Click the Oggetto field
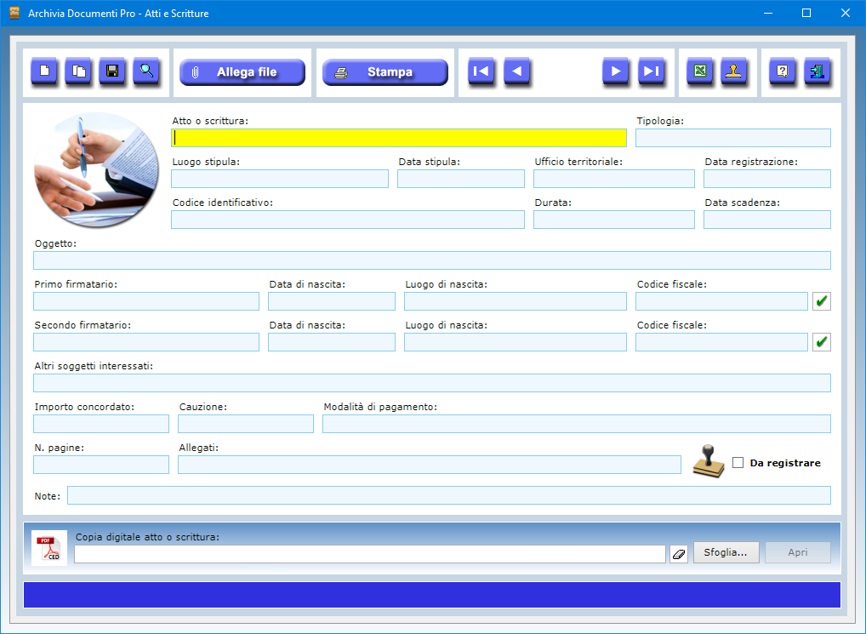Viewport: 866px width, 634px height. (432, 261)
